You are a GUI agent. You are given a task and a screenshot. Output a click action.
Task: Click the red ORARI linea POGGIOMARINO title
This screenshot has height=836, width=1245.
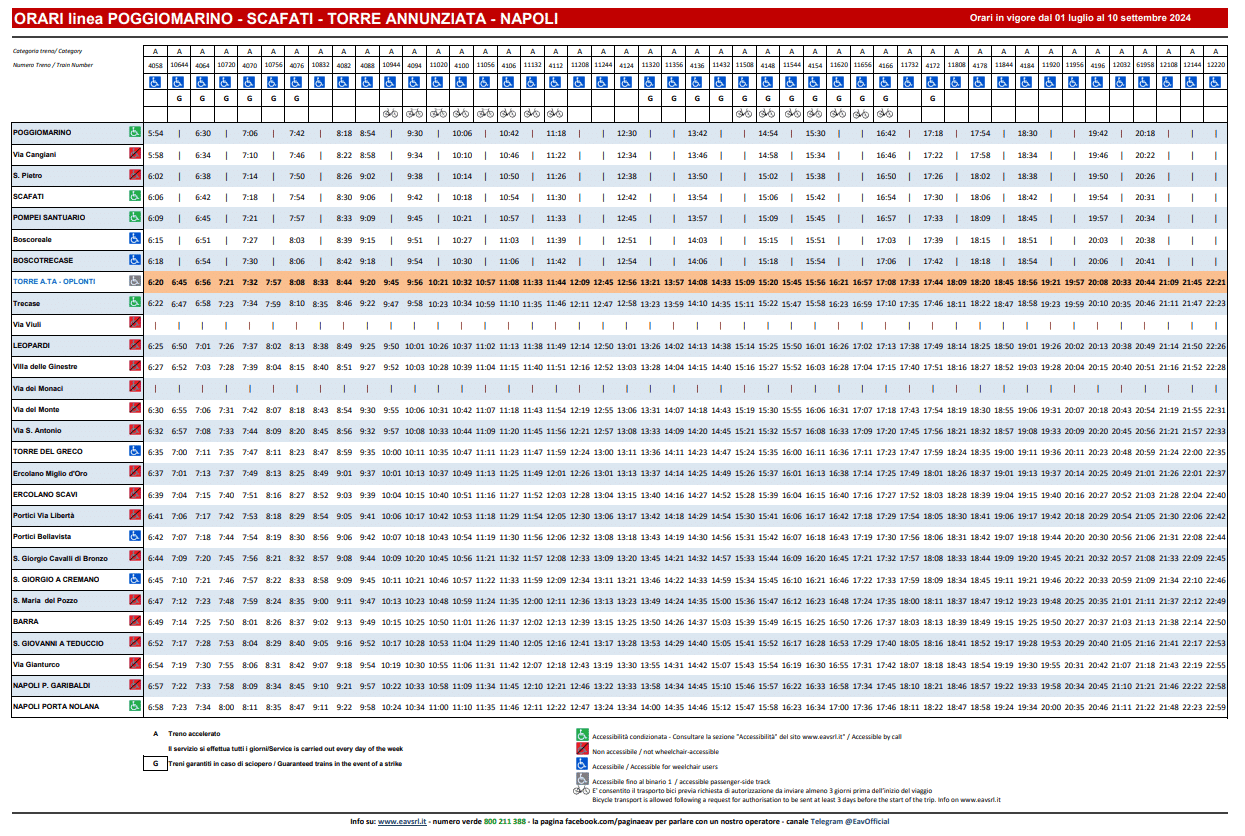(x=288, y=18)
